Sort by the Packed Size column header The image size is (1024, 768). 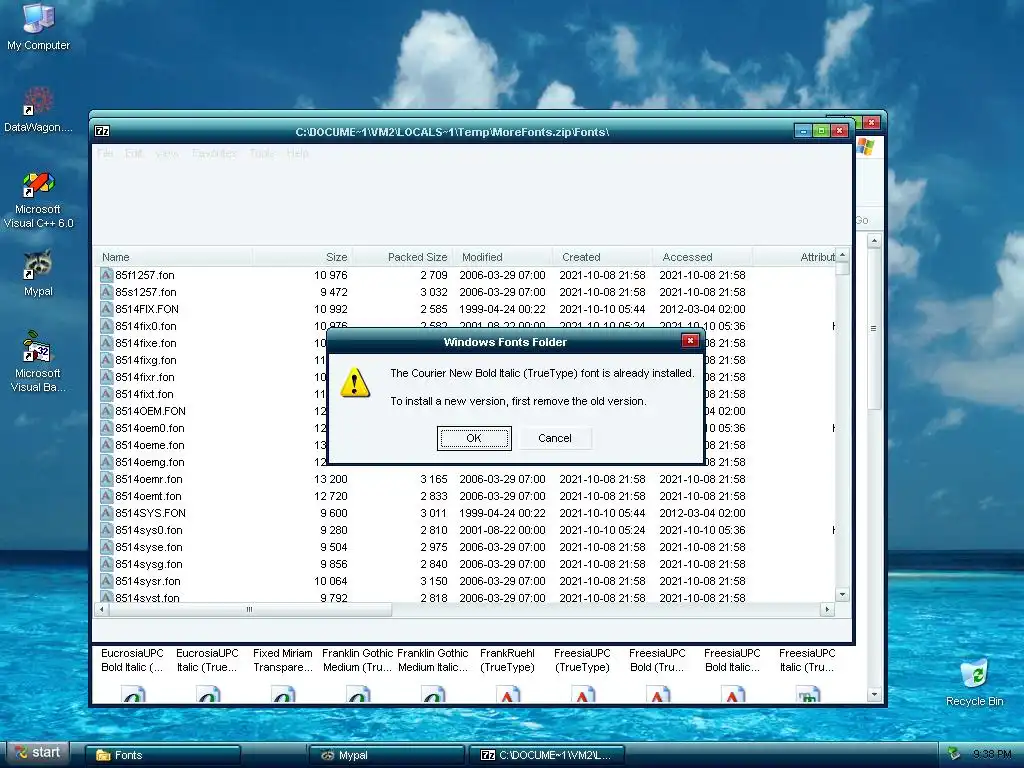[402, 257]
